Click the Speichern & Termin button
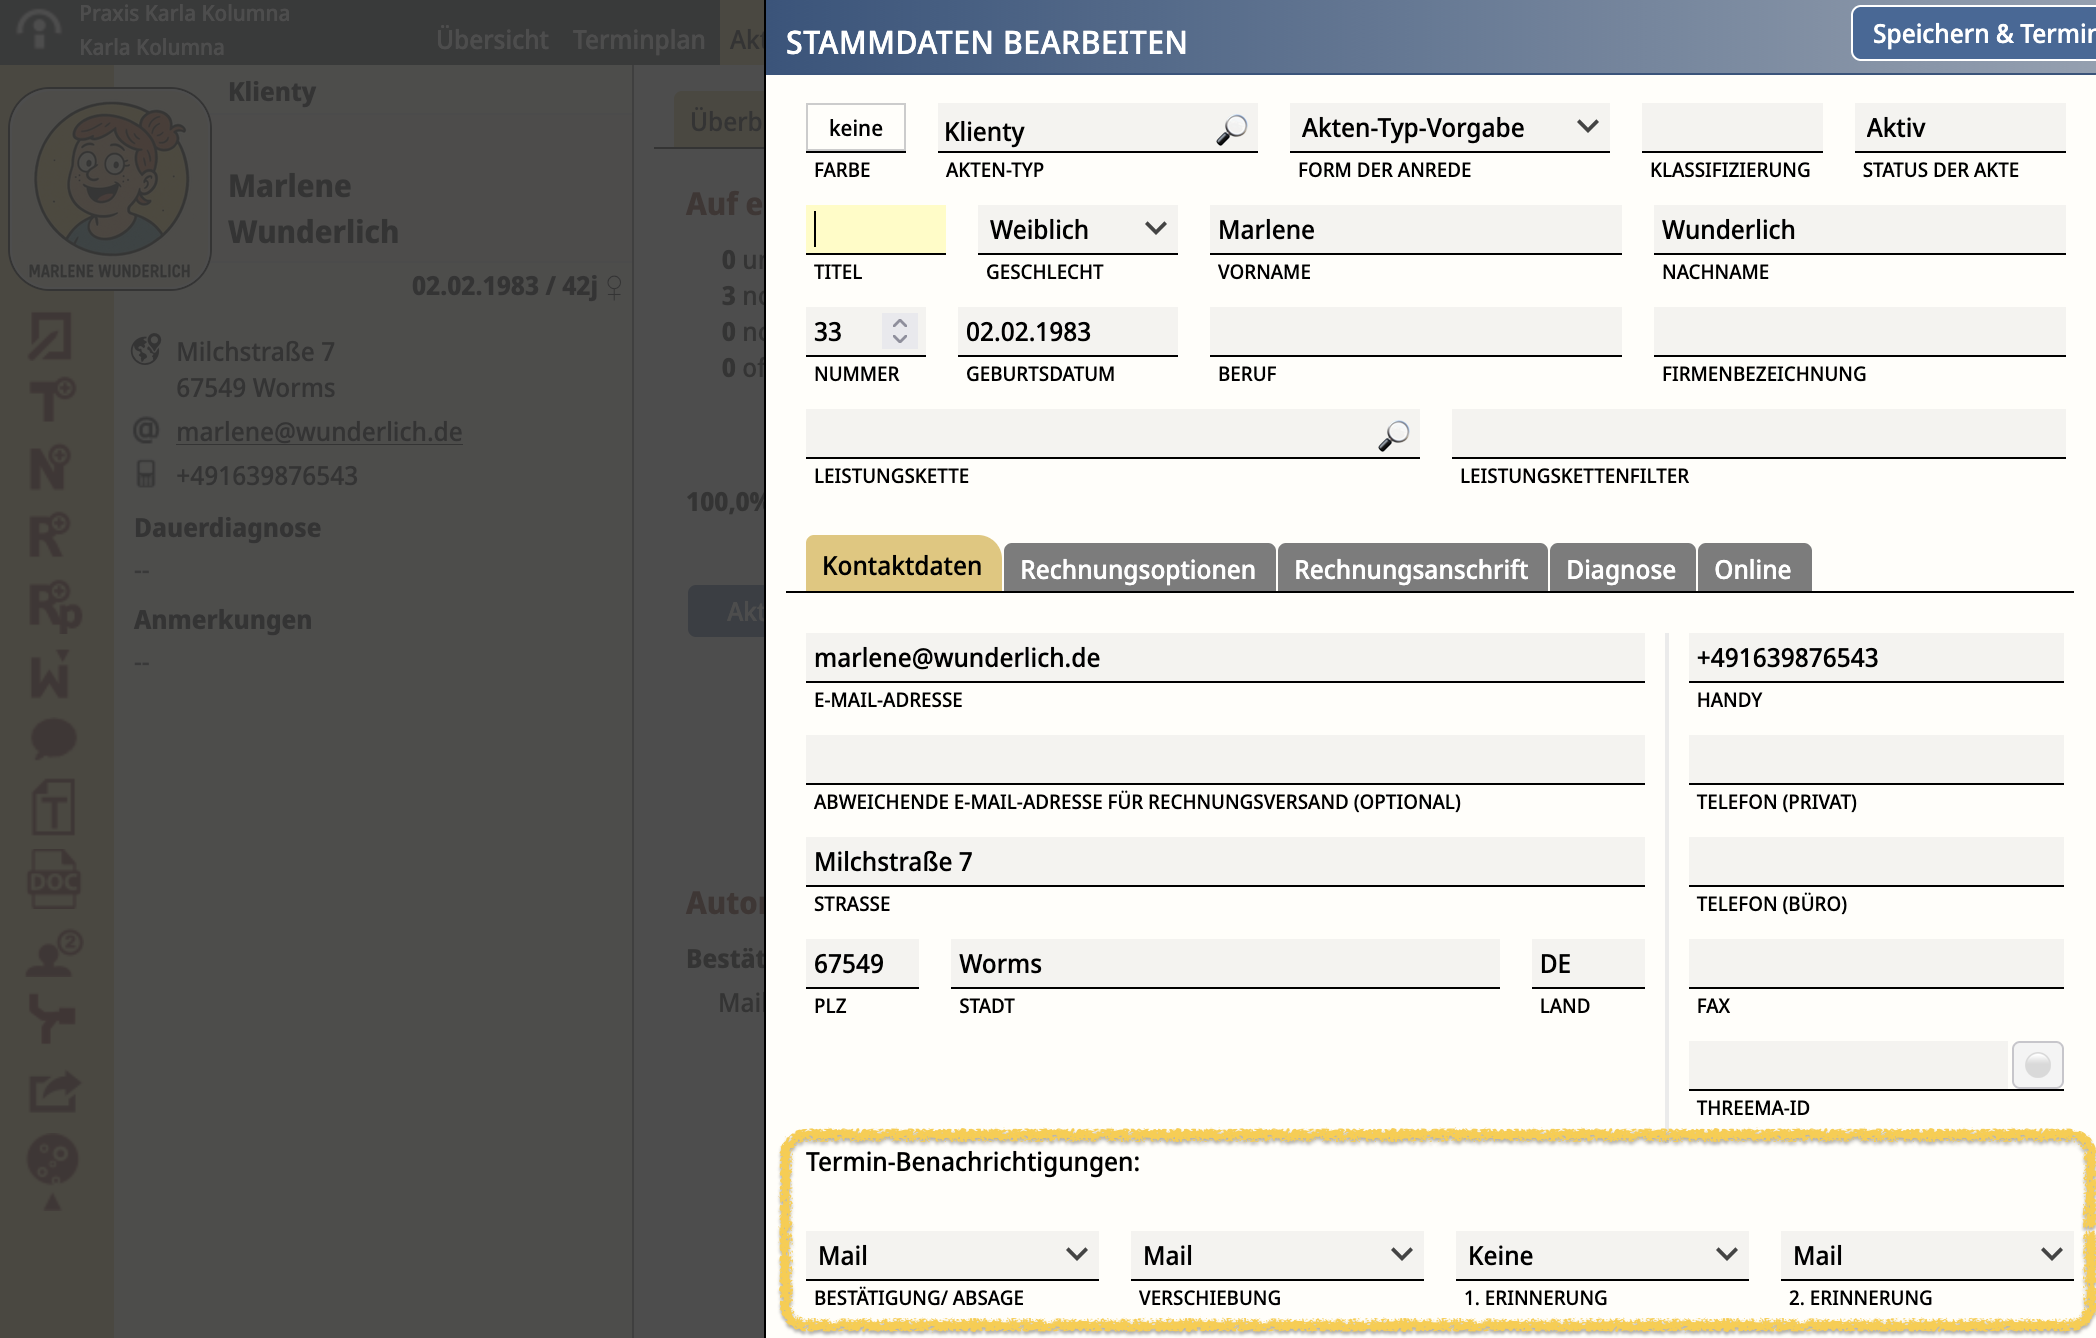This screenshot has width=2096, height=1338. 1977,34
